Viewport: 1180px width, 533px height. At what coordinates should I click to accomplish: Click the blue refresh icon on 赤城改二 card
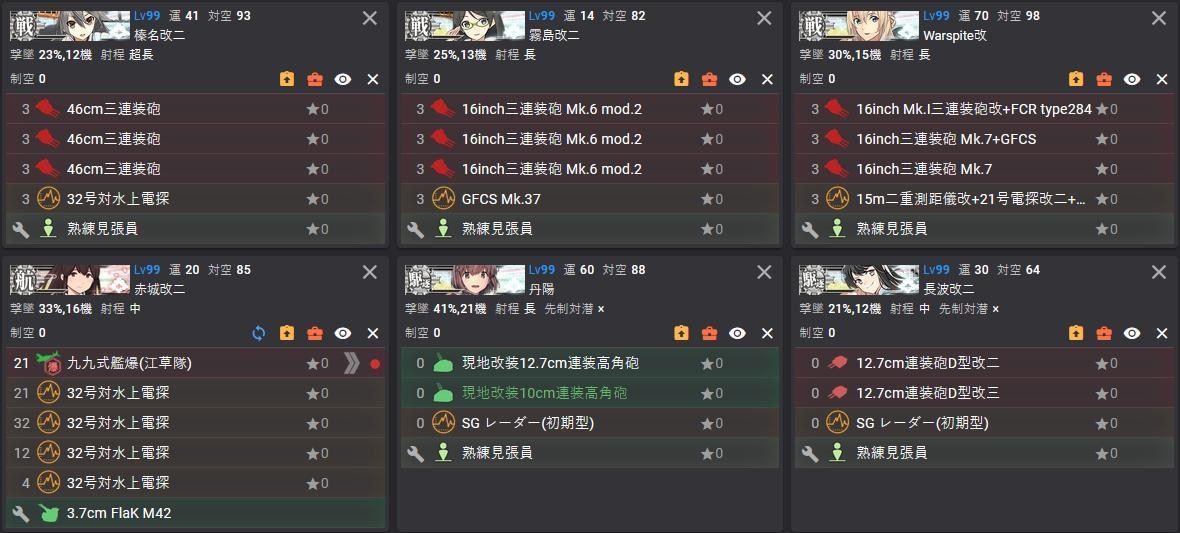tap(259, 334)
